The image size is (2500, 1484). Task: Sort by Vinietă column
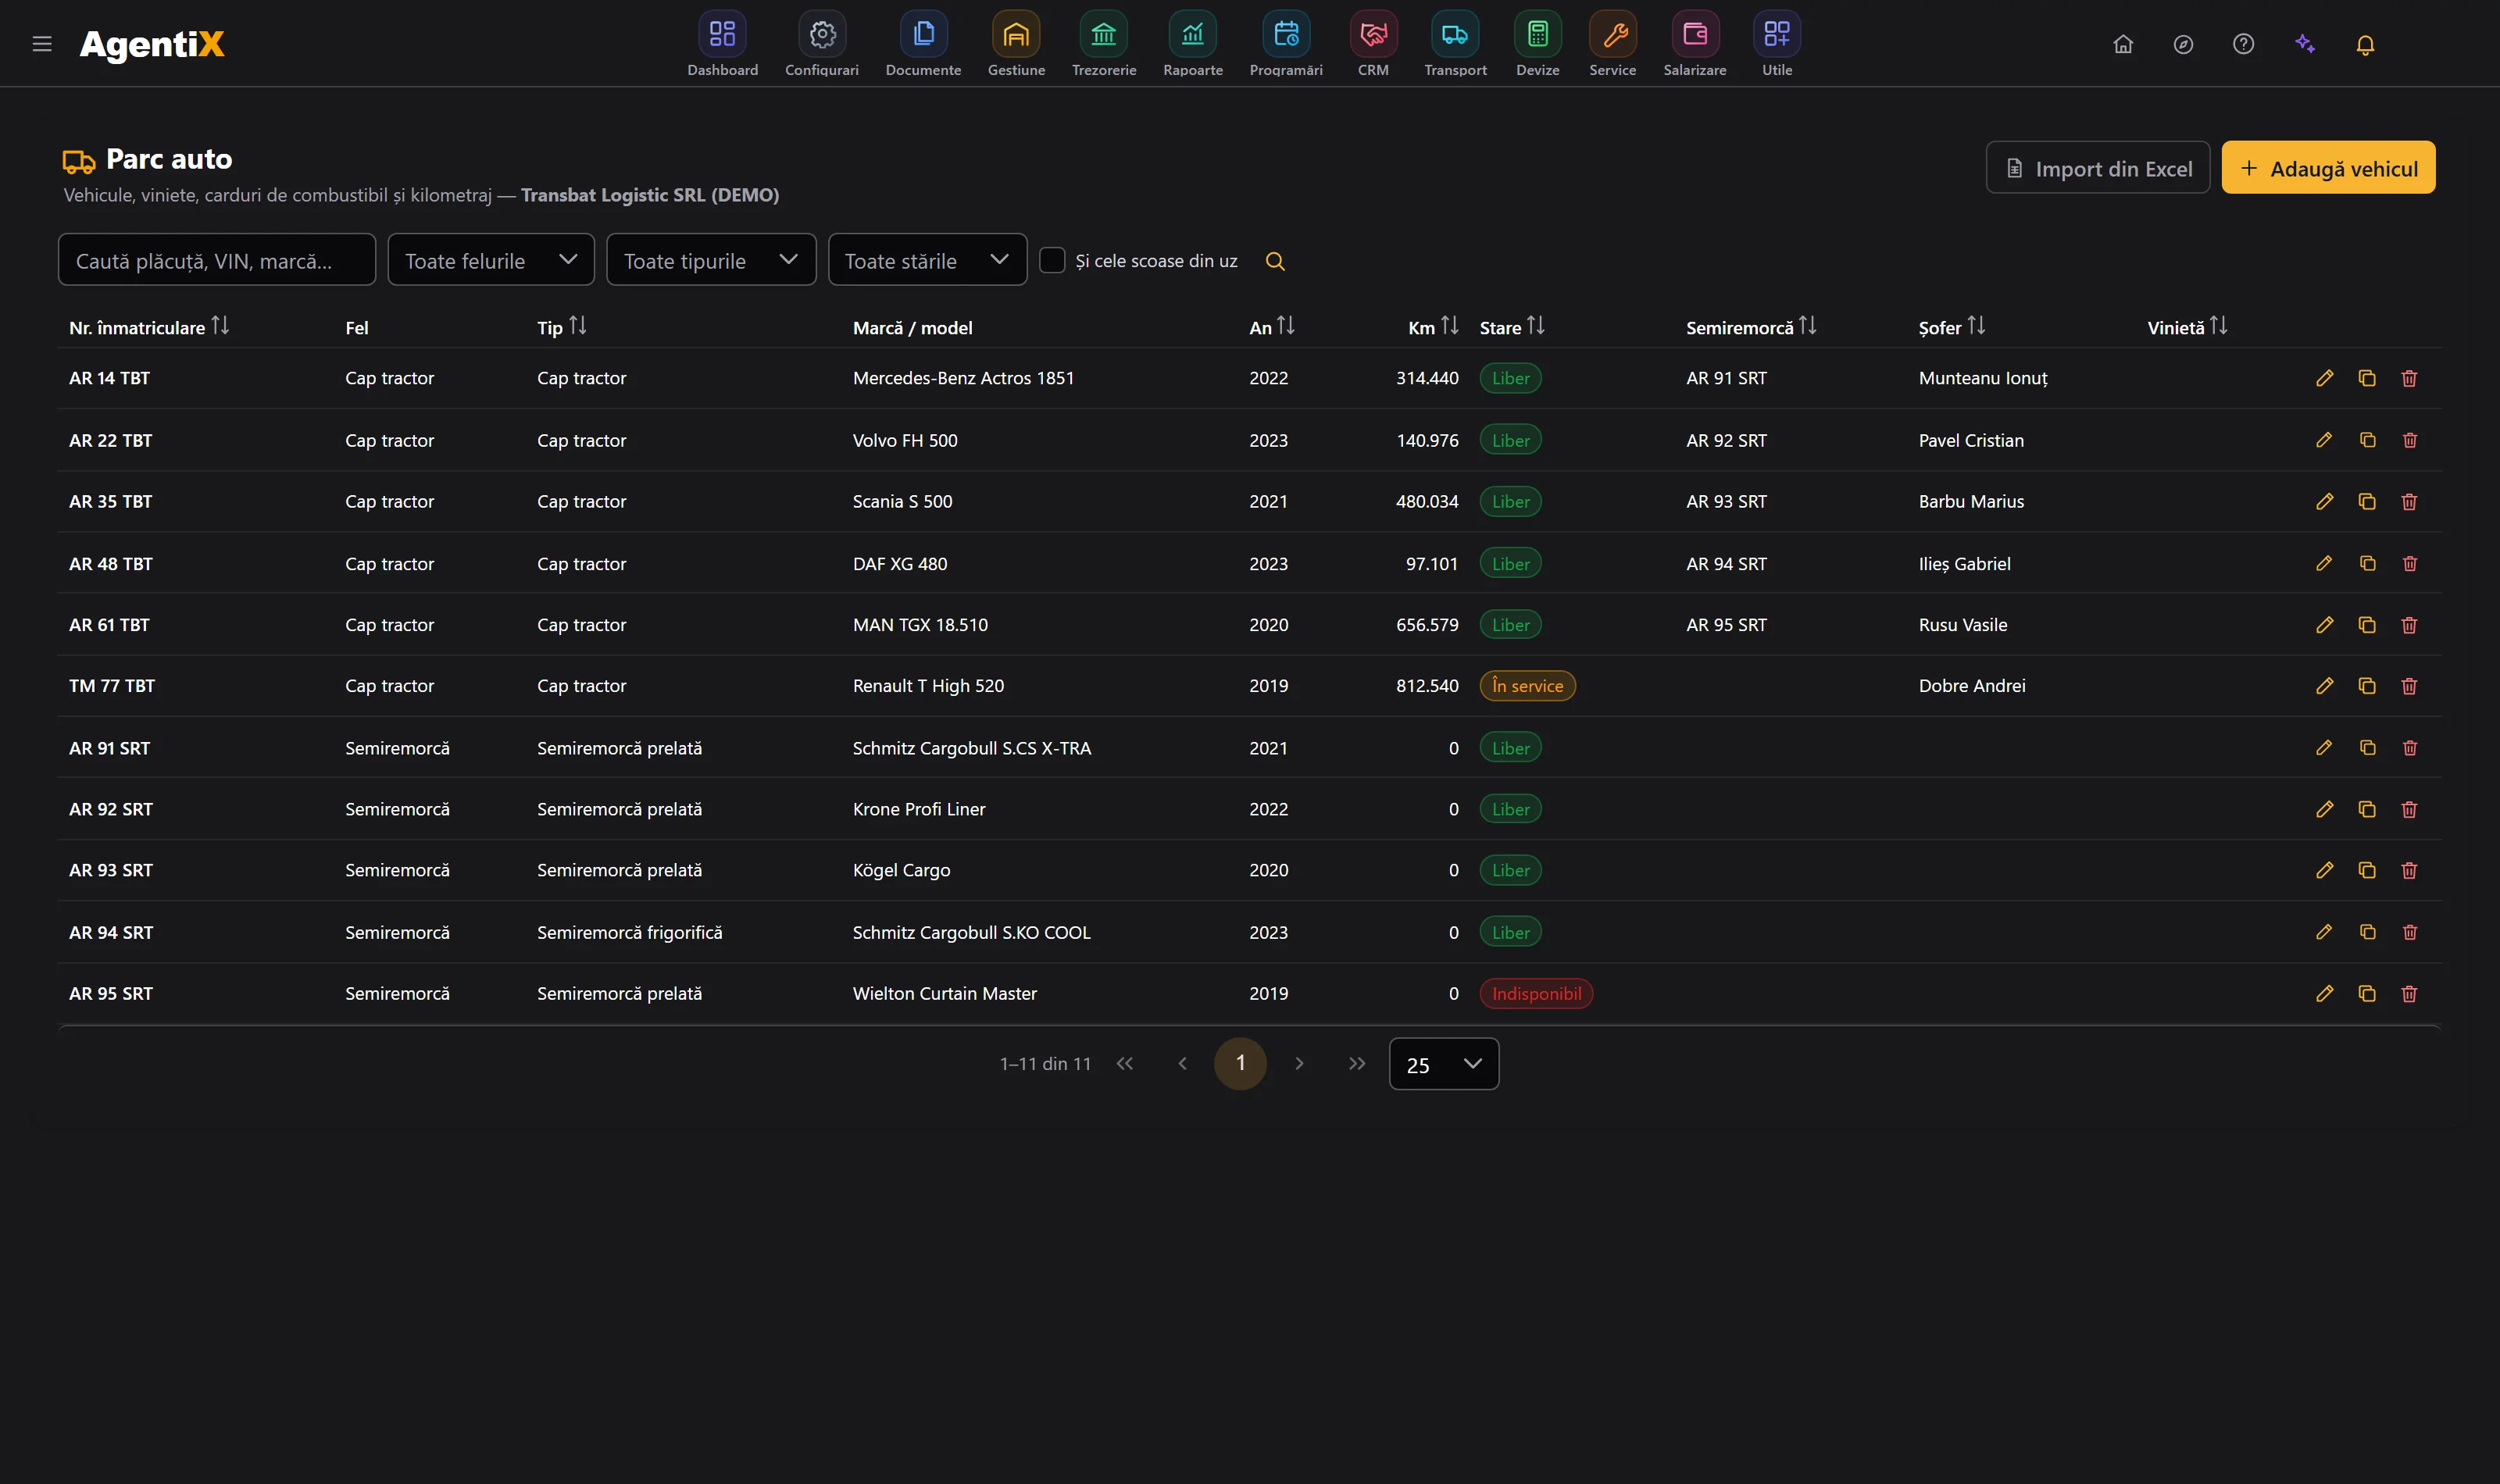point(2218,326)
